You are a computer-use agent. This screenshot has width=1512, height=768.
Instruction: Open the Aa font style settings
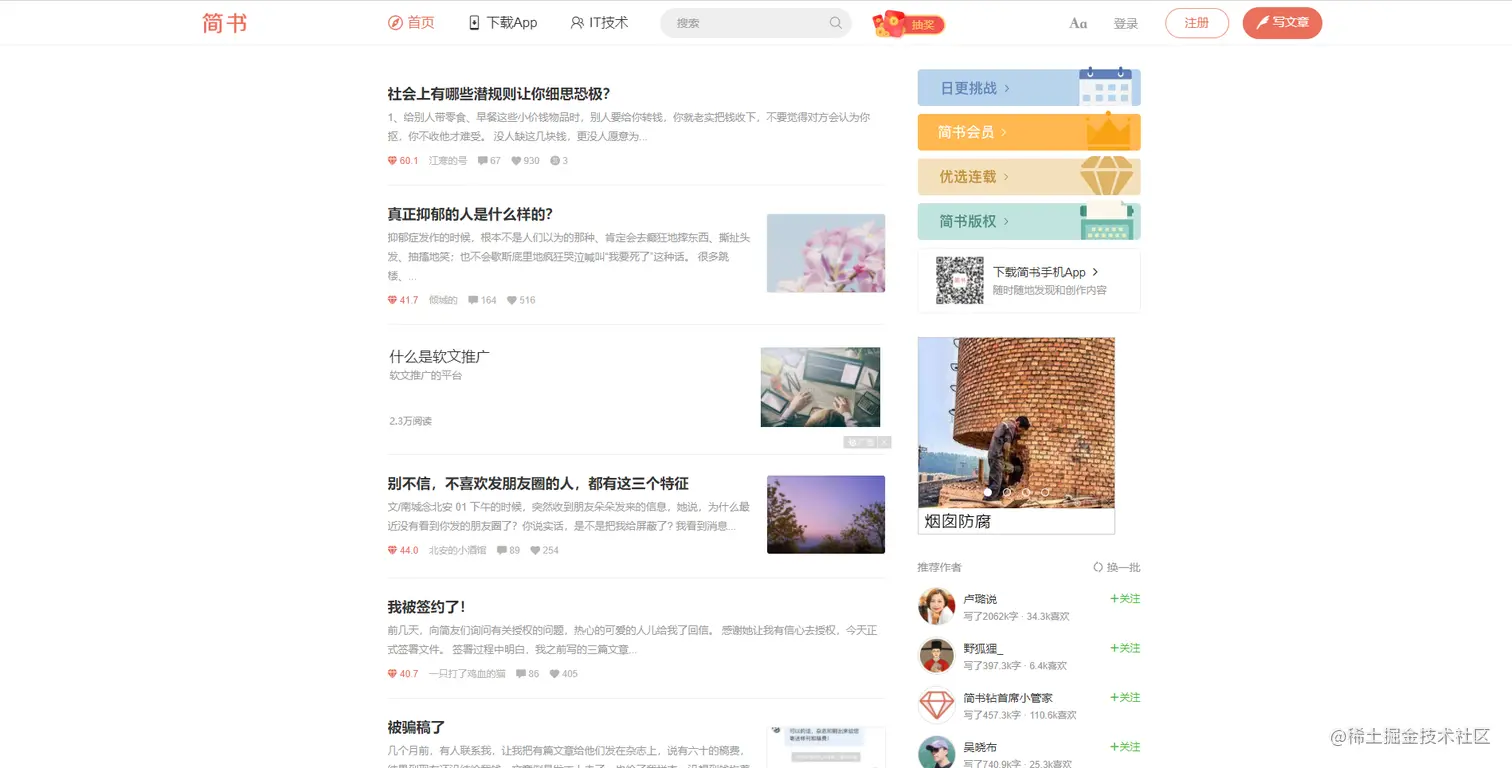point(1078,23)
